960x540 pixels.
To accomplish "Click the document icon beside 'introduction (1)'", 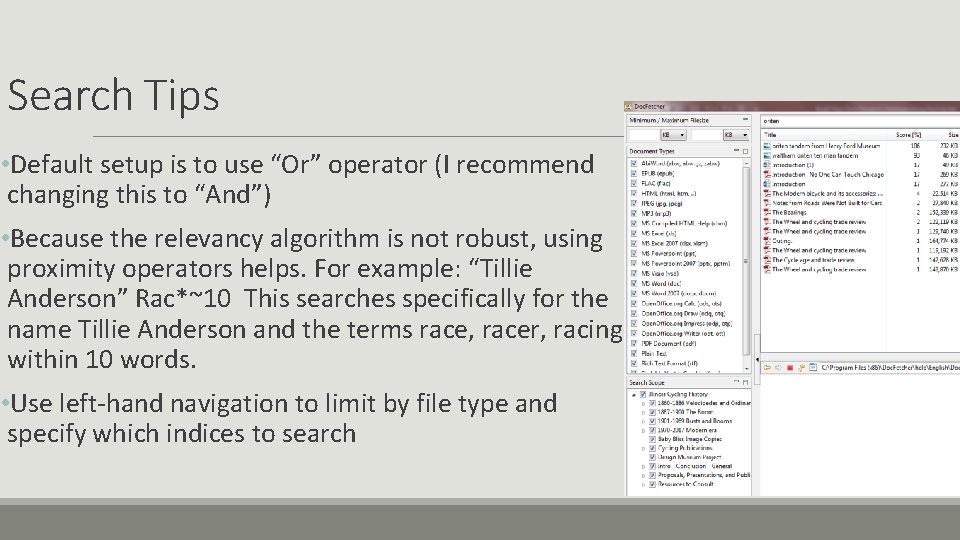I will pos(767,165).
